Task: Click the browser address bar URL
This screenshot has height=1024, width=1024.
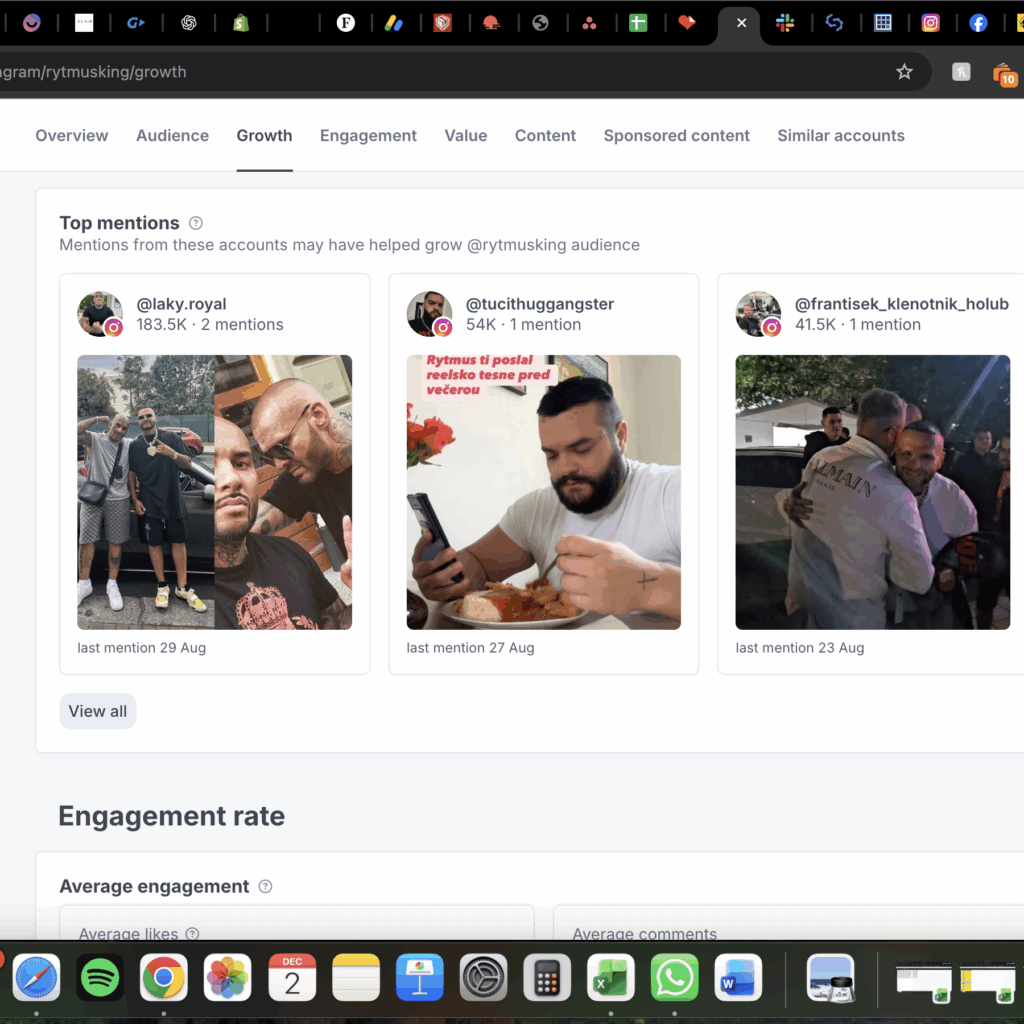Action: (x=93, y=72)
